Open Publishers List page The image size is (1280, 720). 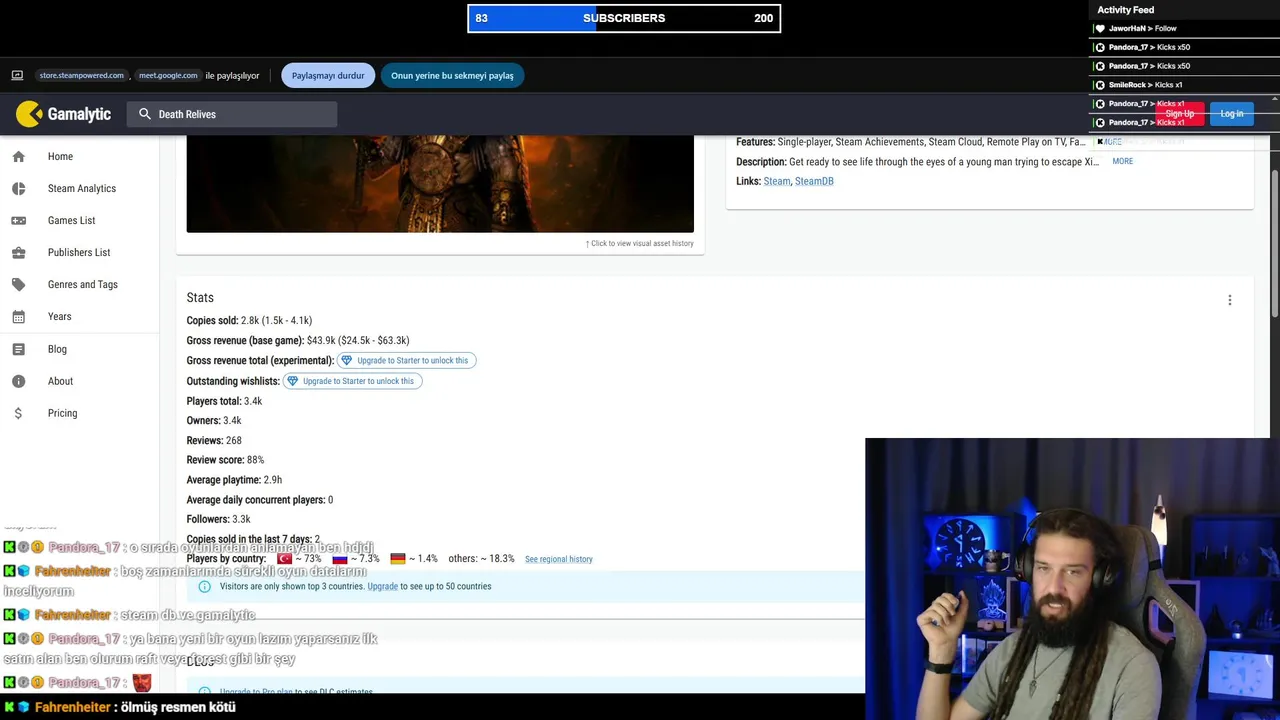tap(79, 252)
